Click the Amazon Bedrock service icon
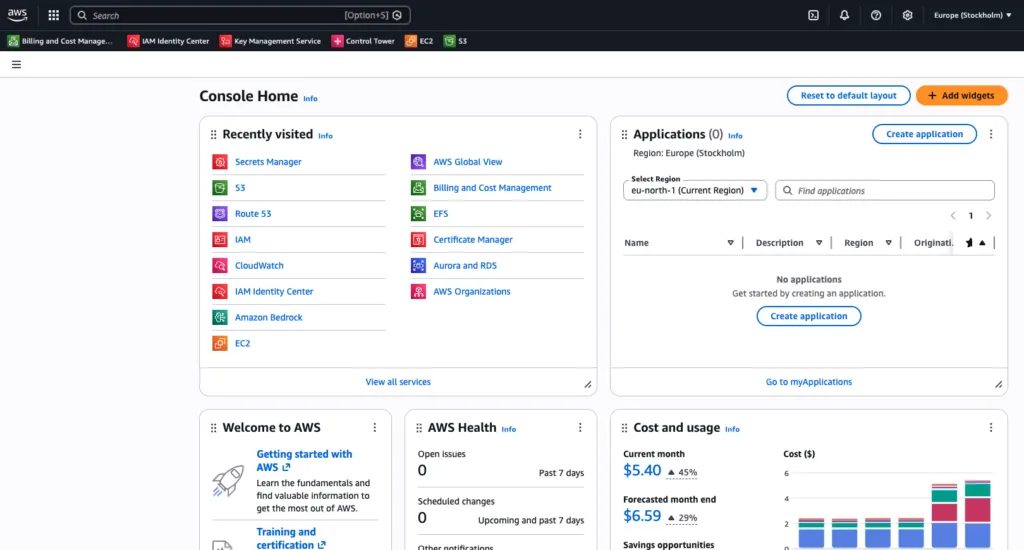 click(x=220, y=318)
